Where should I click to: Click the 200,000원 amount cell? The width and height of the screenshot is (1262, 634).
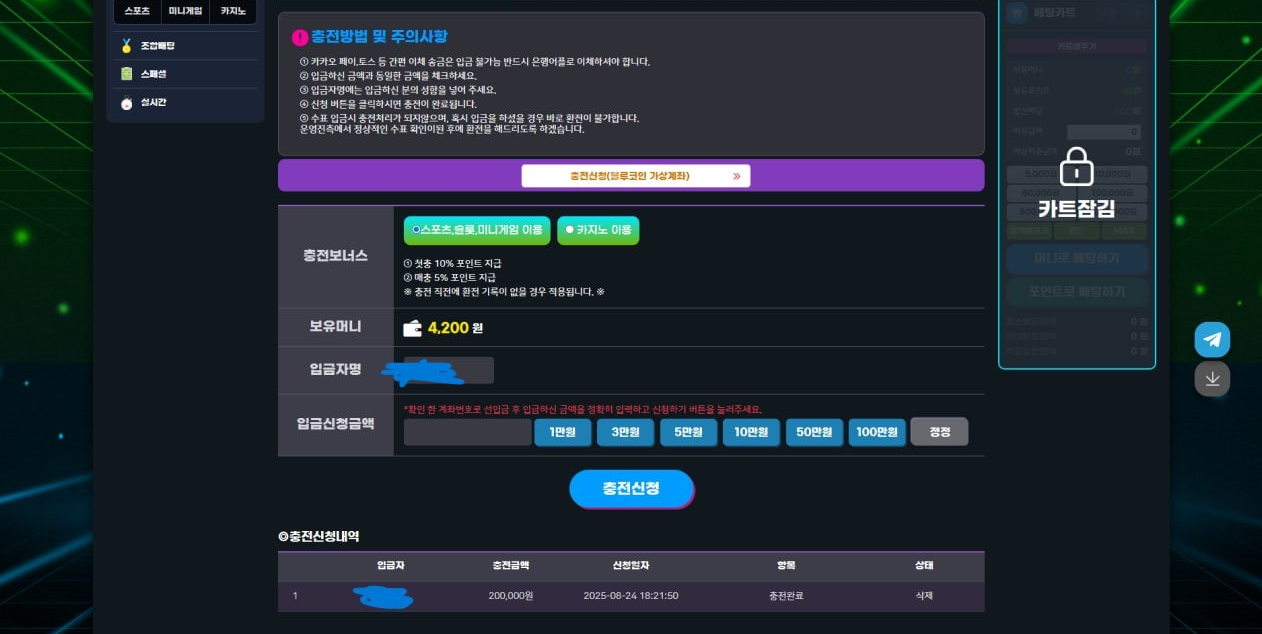[511, 596]
